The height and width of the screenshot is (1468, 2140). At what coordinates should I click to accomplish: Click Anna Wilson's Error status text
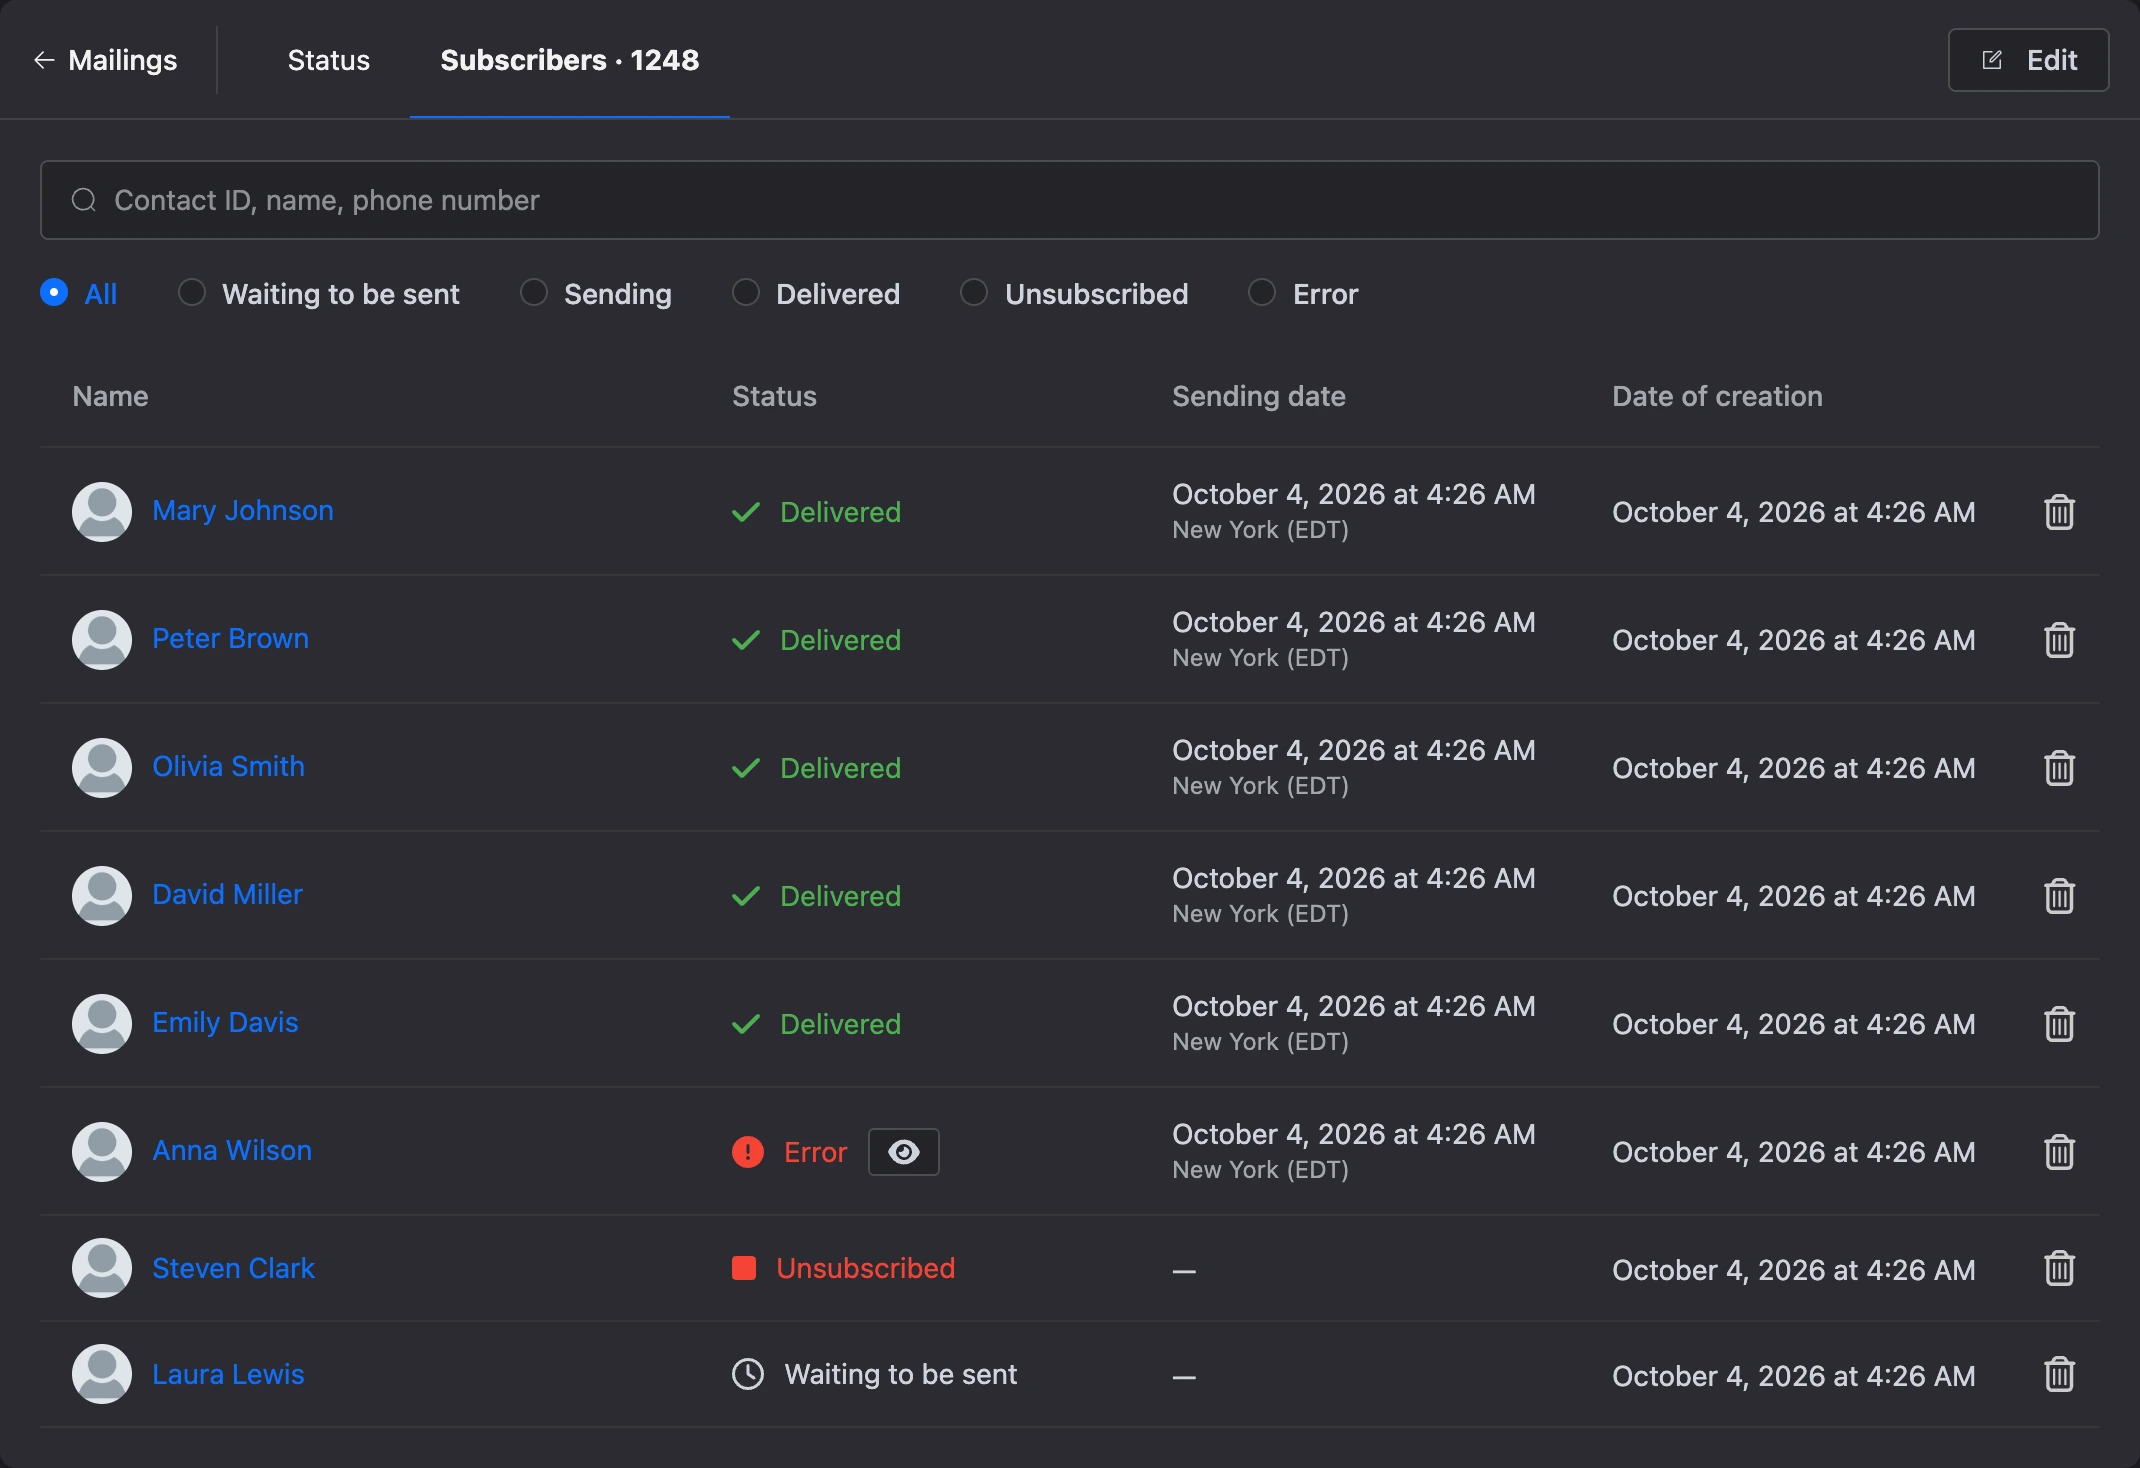816,1152
